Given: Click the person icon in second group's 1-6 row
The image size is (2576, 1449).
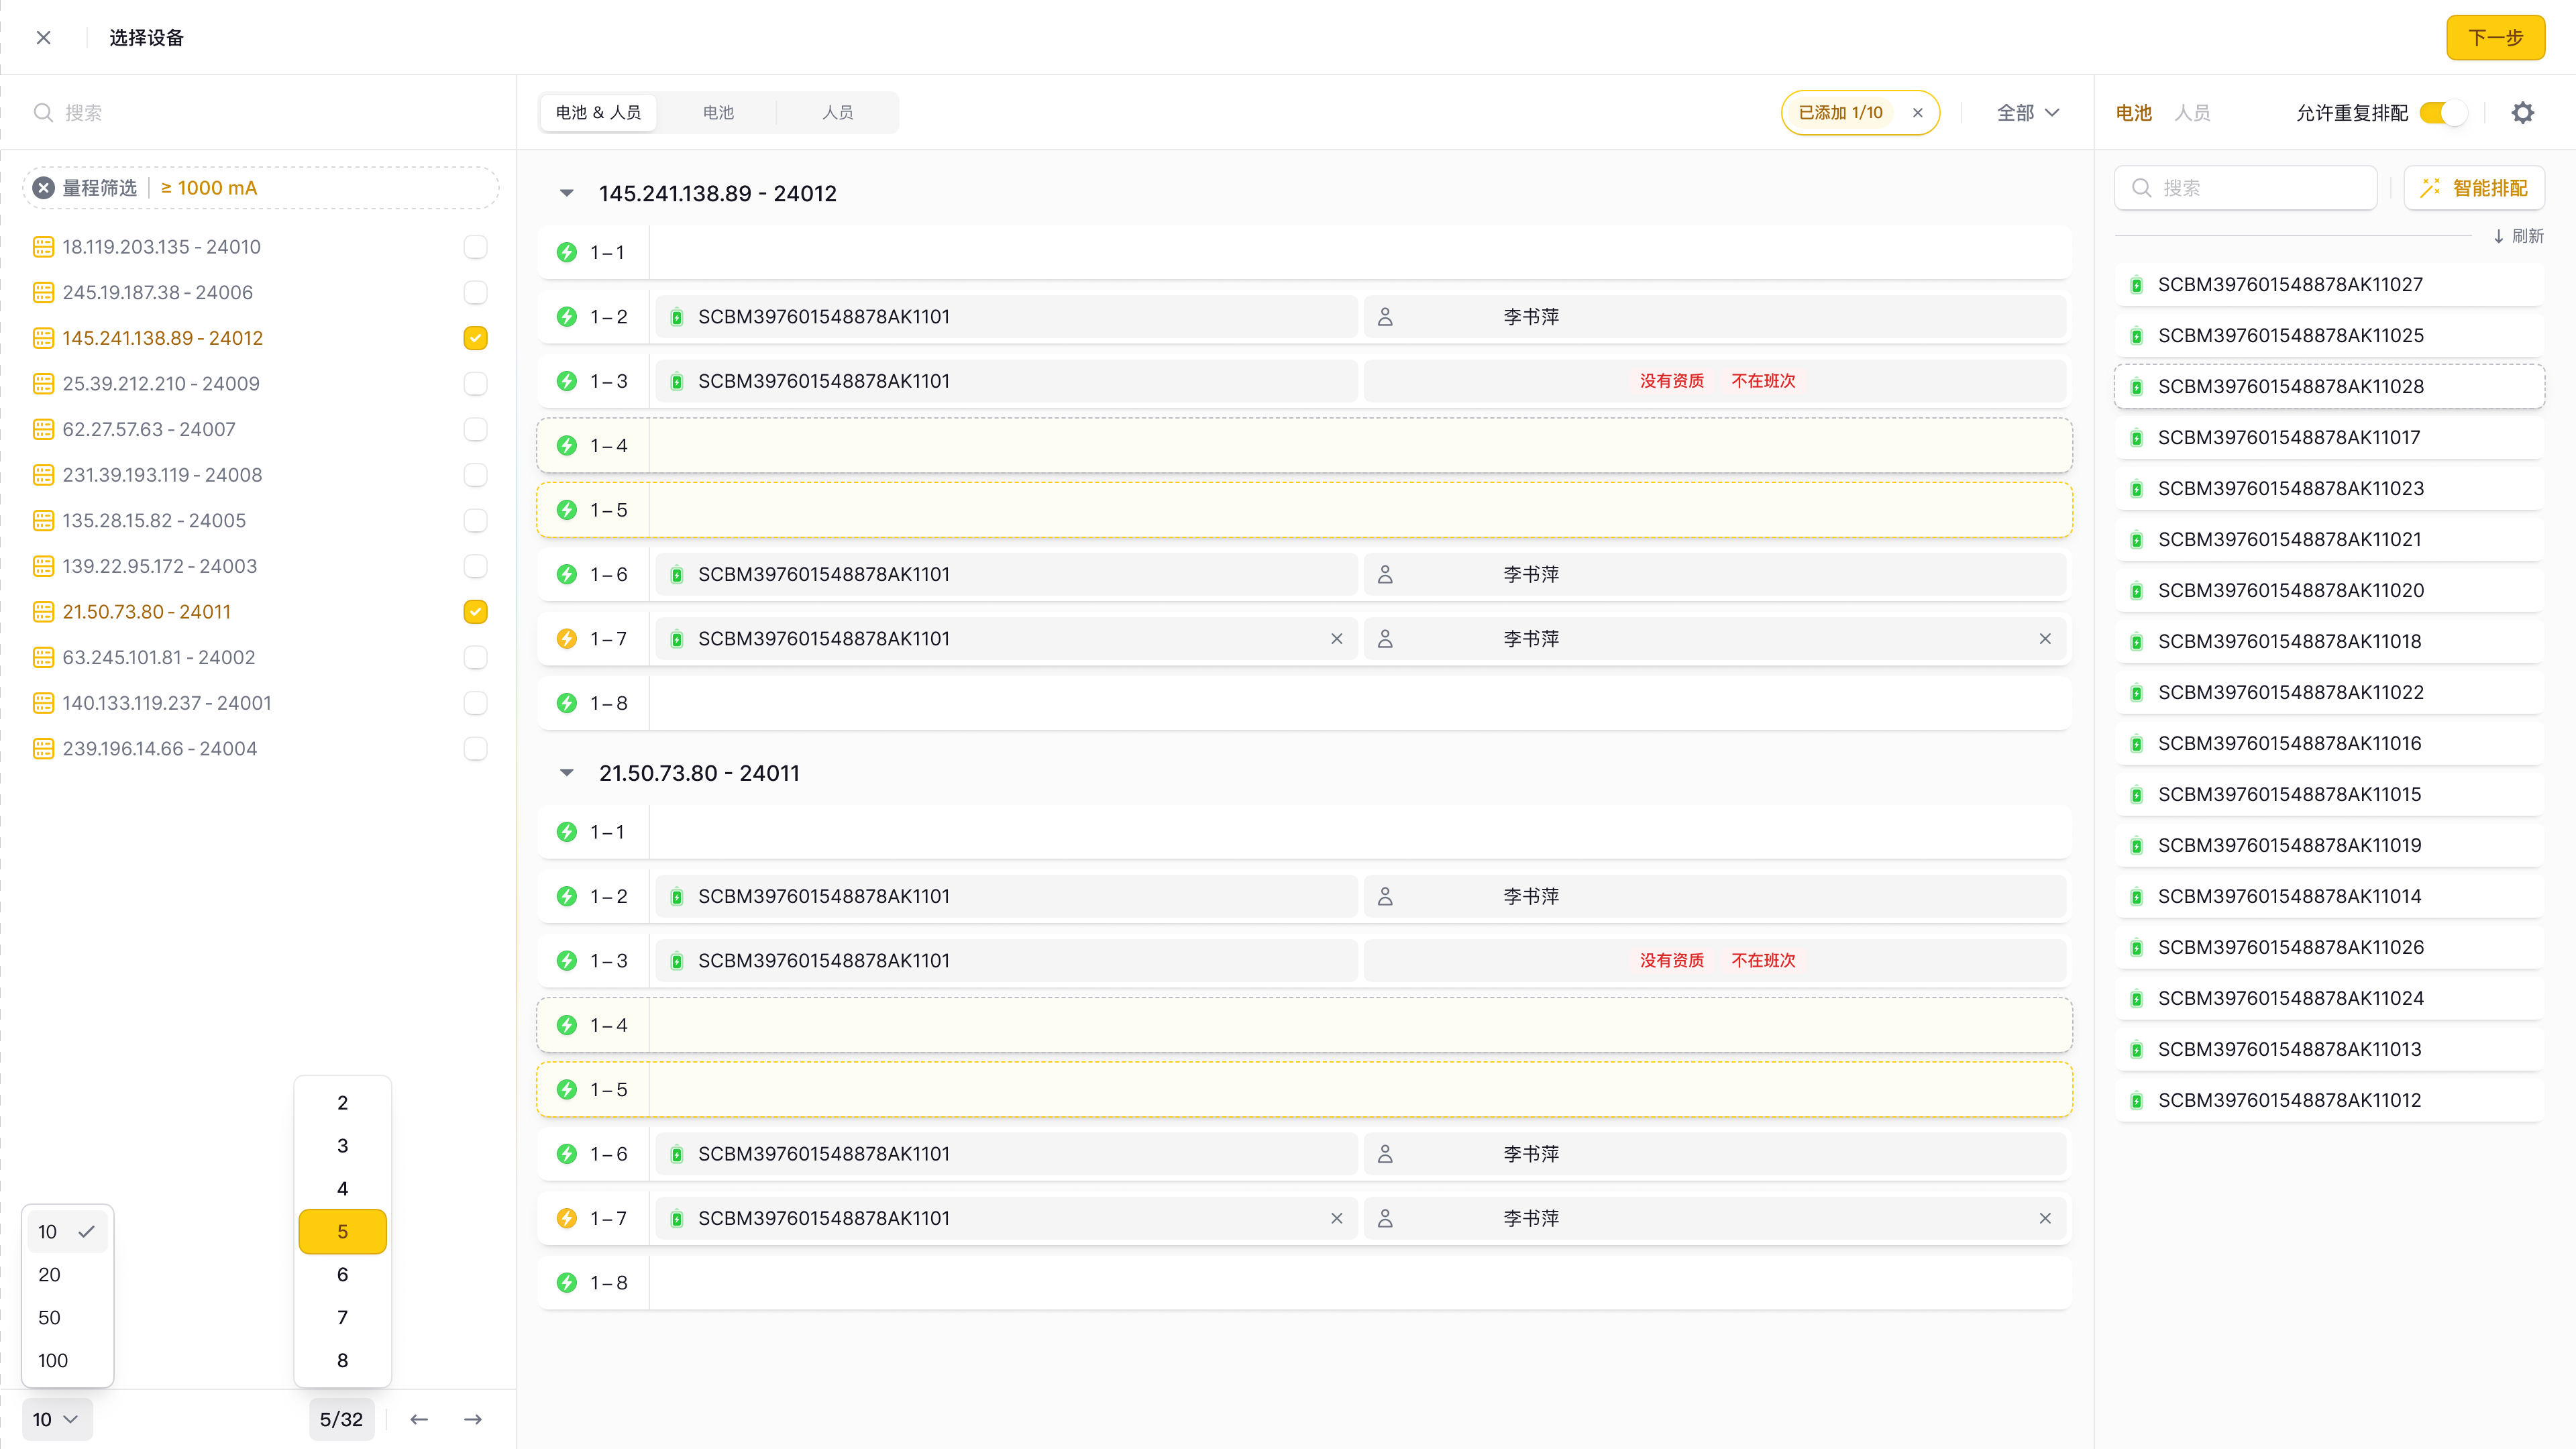Looking at the screenshot, I should [x=1385, y=1154].
